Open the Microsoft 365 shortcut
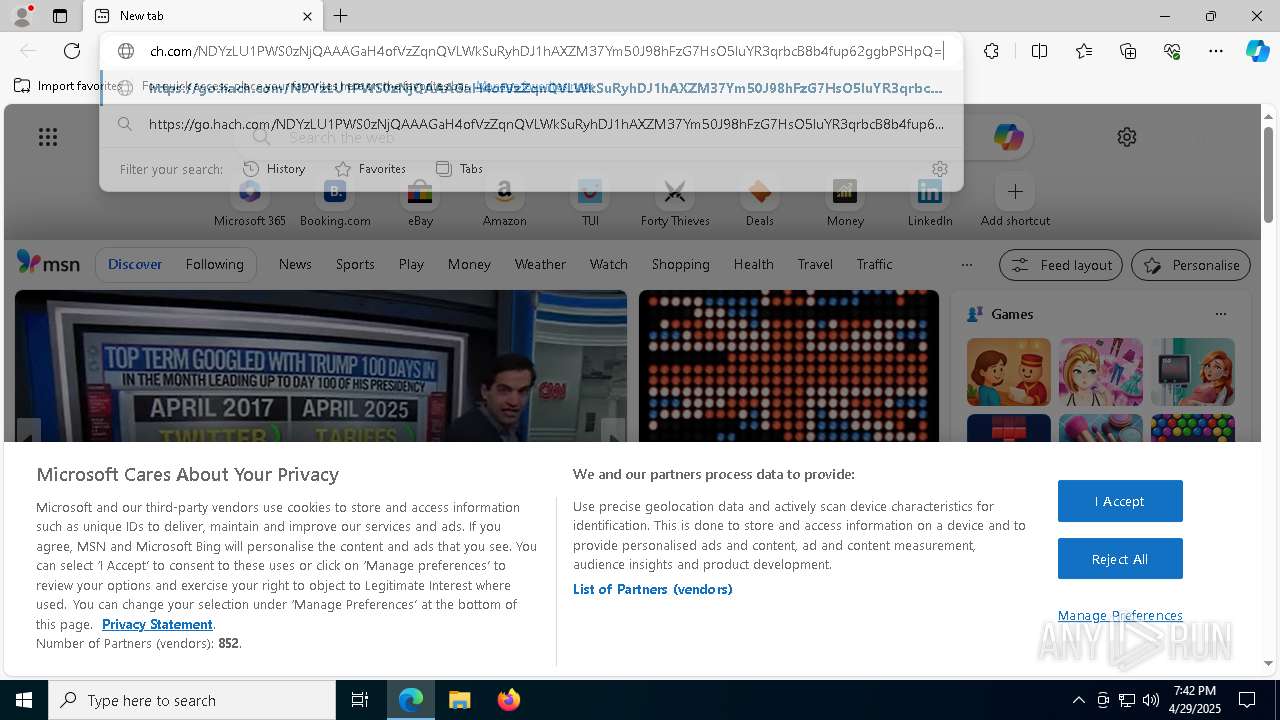 (x=250, y=203)
